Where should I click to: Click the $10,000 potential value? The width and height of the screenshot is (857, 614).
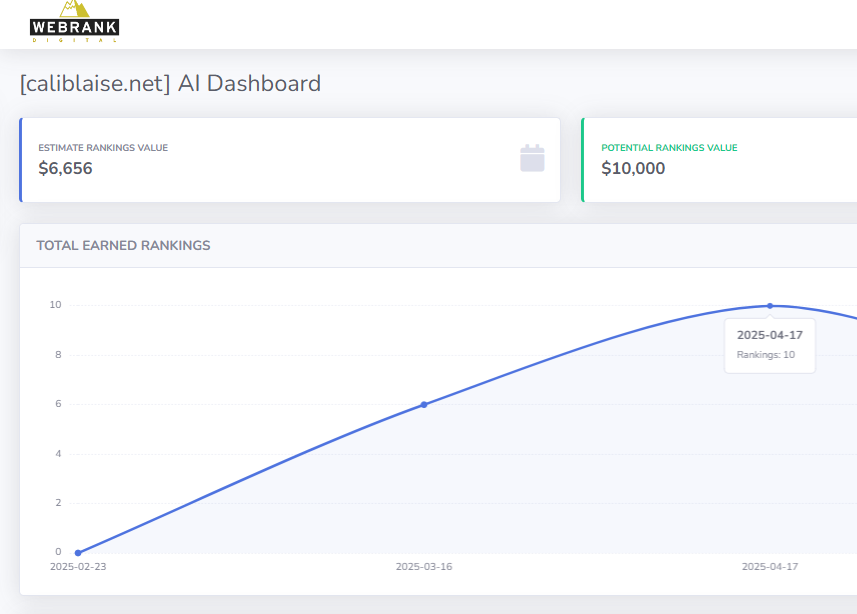point(633,169)
